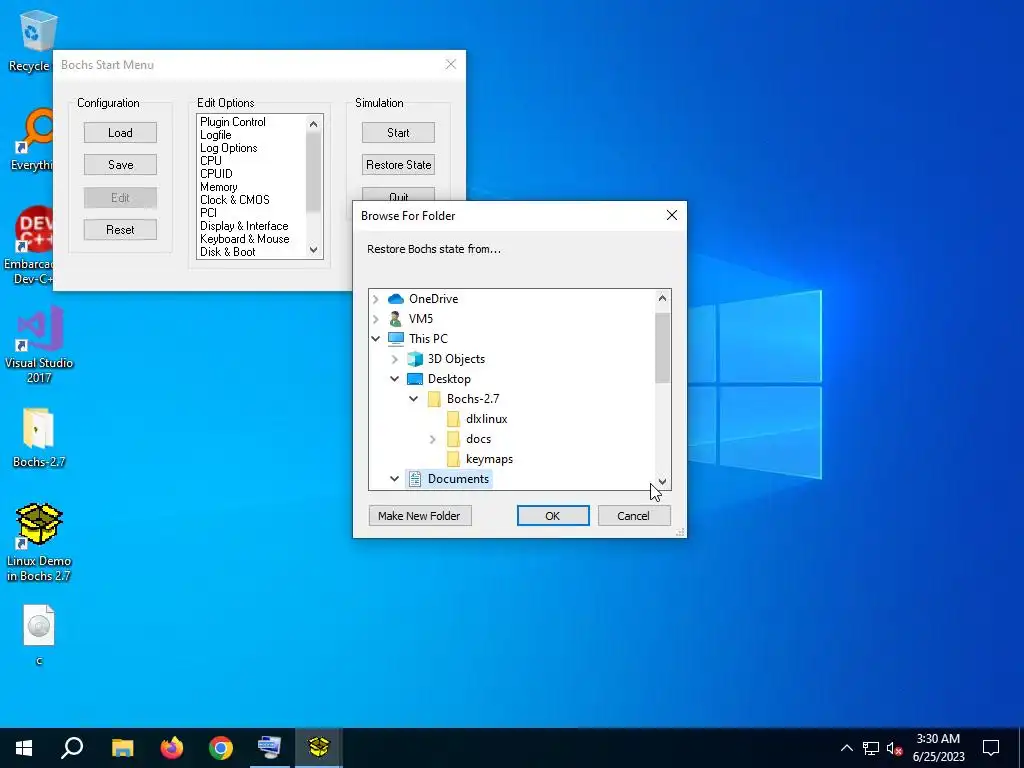Open the notification center icon
This screenshot has width=1024, height=768.
point(991,748)
